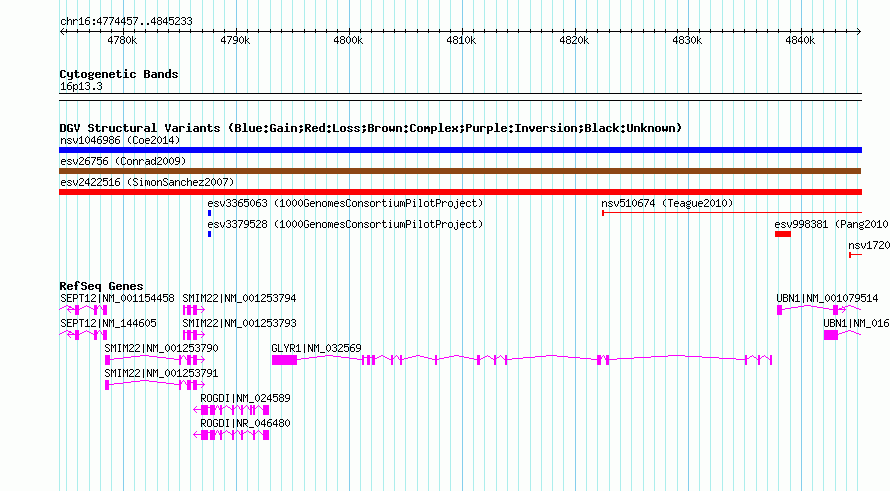The image size is (890, 491).
Task: Select the red esv998381 loss block
Action: coord(783,234)
